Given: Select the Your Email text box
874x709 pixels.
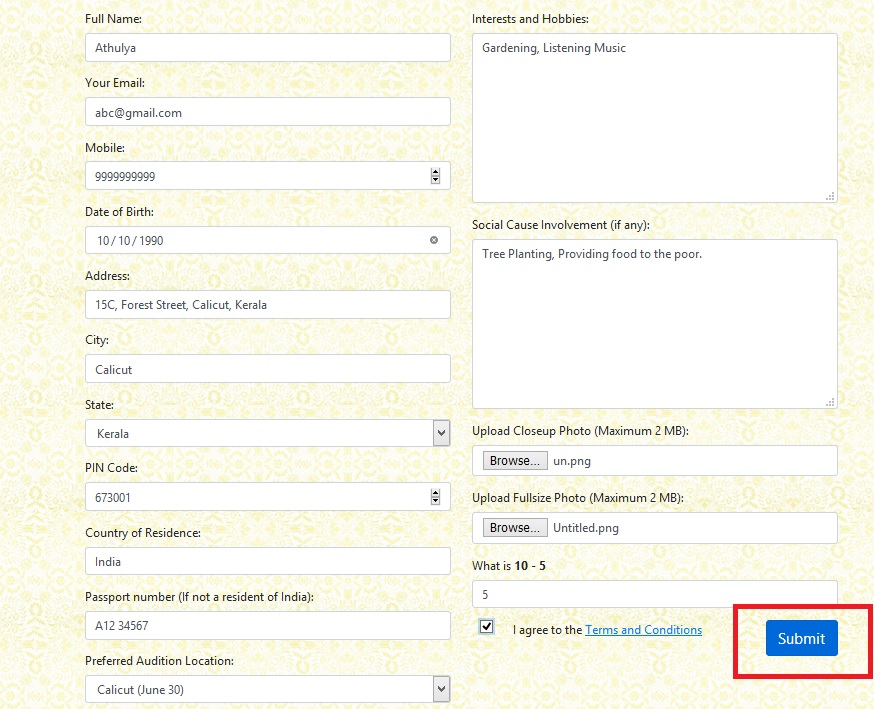Looking at the screenshot, I should pyautogui.click(x=267, y=112).
